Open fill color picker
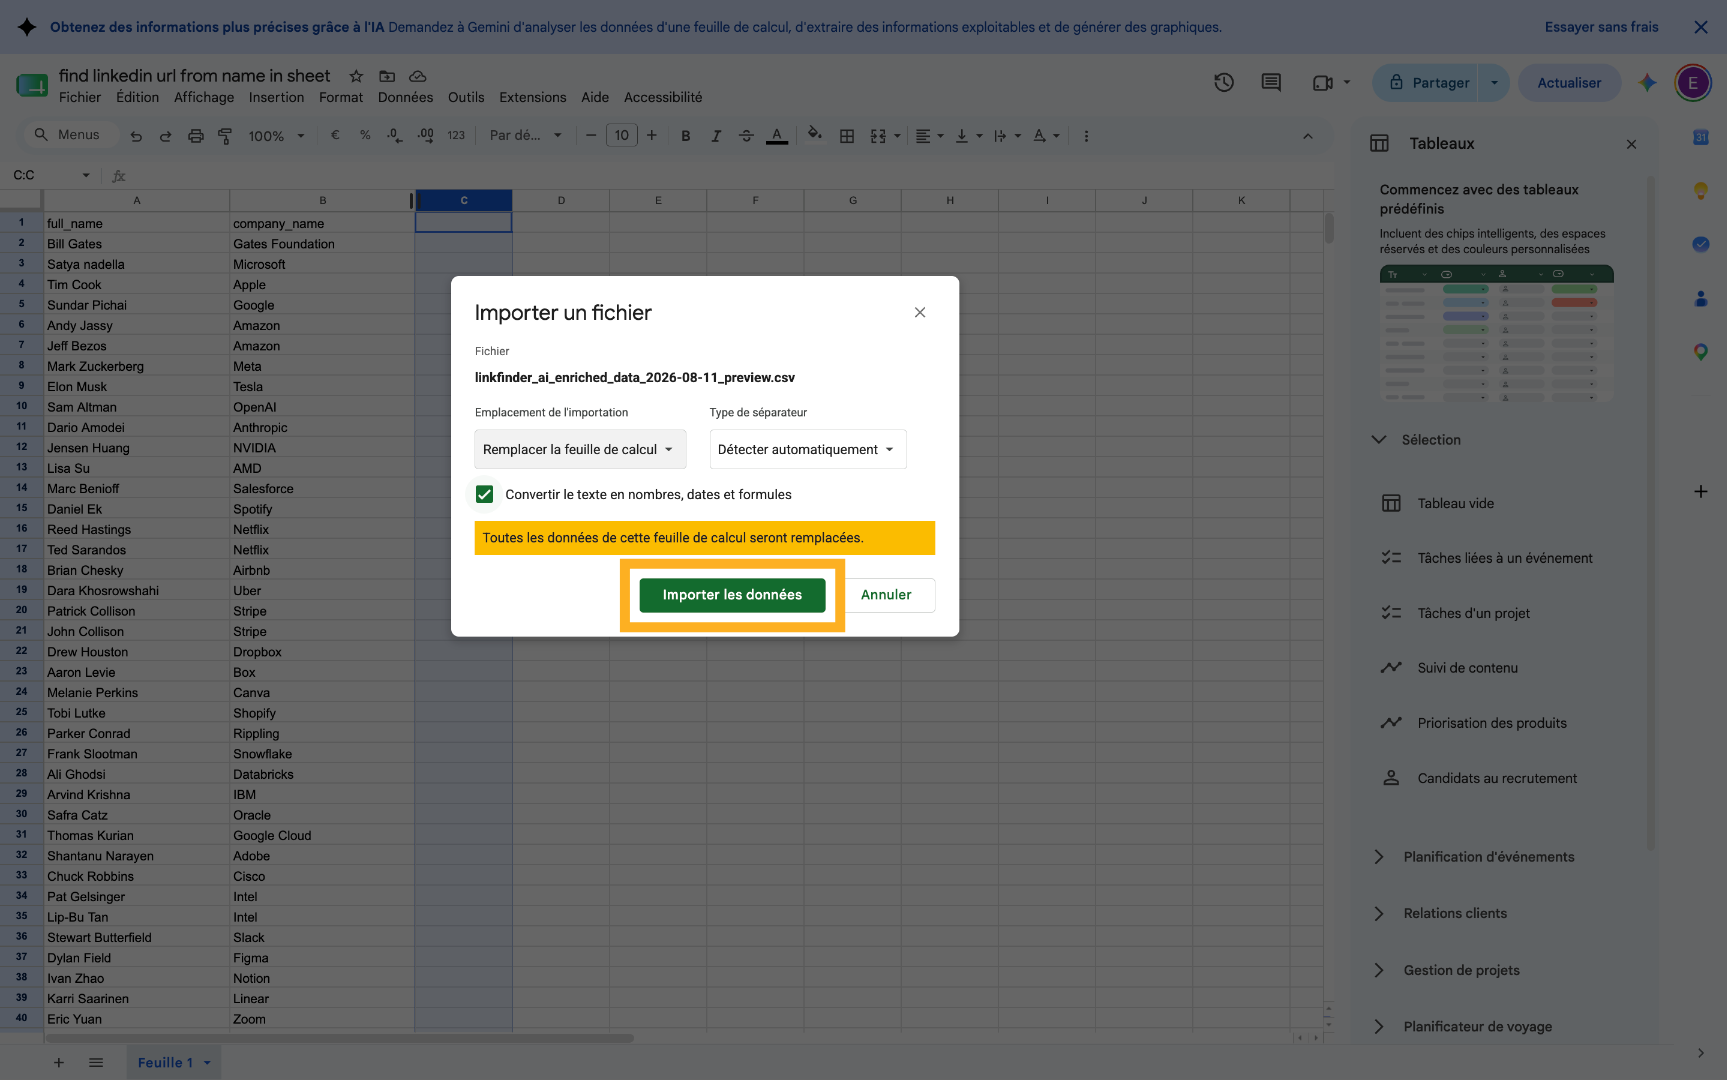This screenshot has width=1727, height=1080. click(x=815, y=135)
